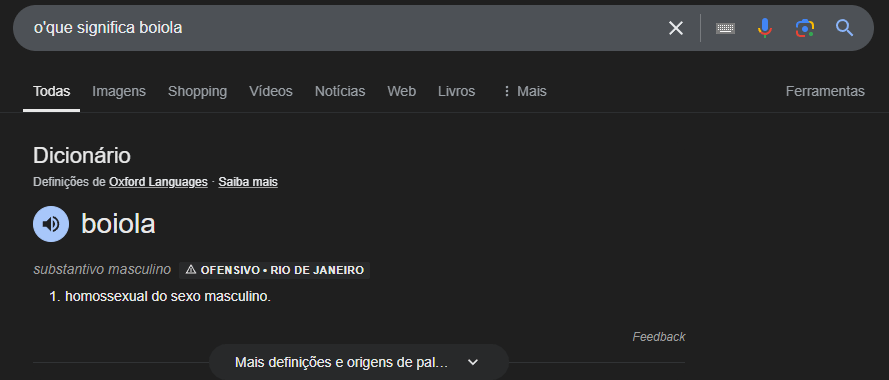The height and width of the screenshot is (380, 889).
Task: Clear the search box with the X icon
Action: coord(675,28)
